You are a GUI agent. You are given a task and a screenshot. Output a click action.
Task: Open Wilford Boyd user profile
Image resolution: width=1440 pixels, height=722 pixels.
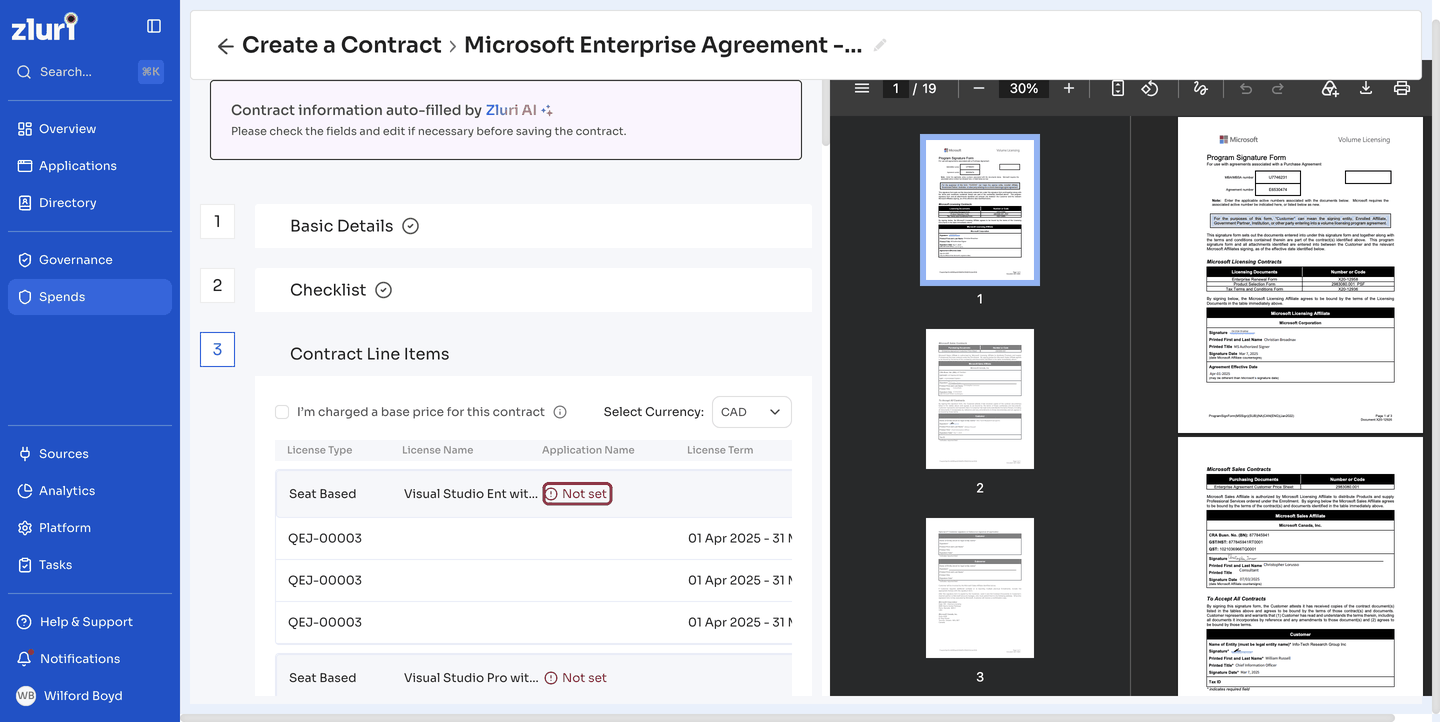[90, 696]
